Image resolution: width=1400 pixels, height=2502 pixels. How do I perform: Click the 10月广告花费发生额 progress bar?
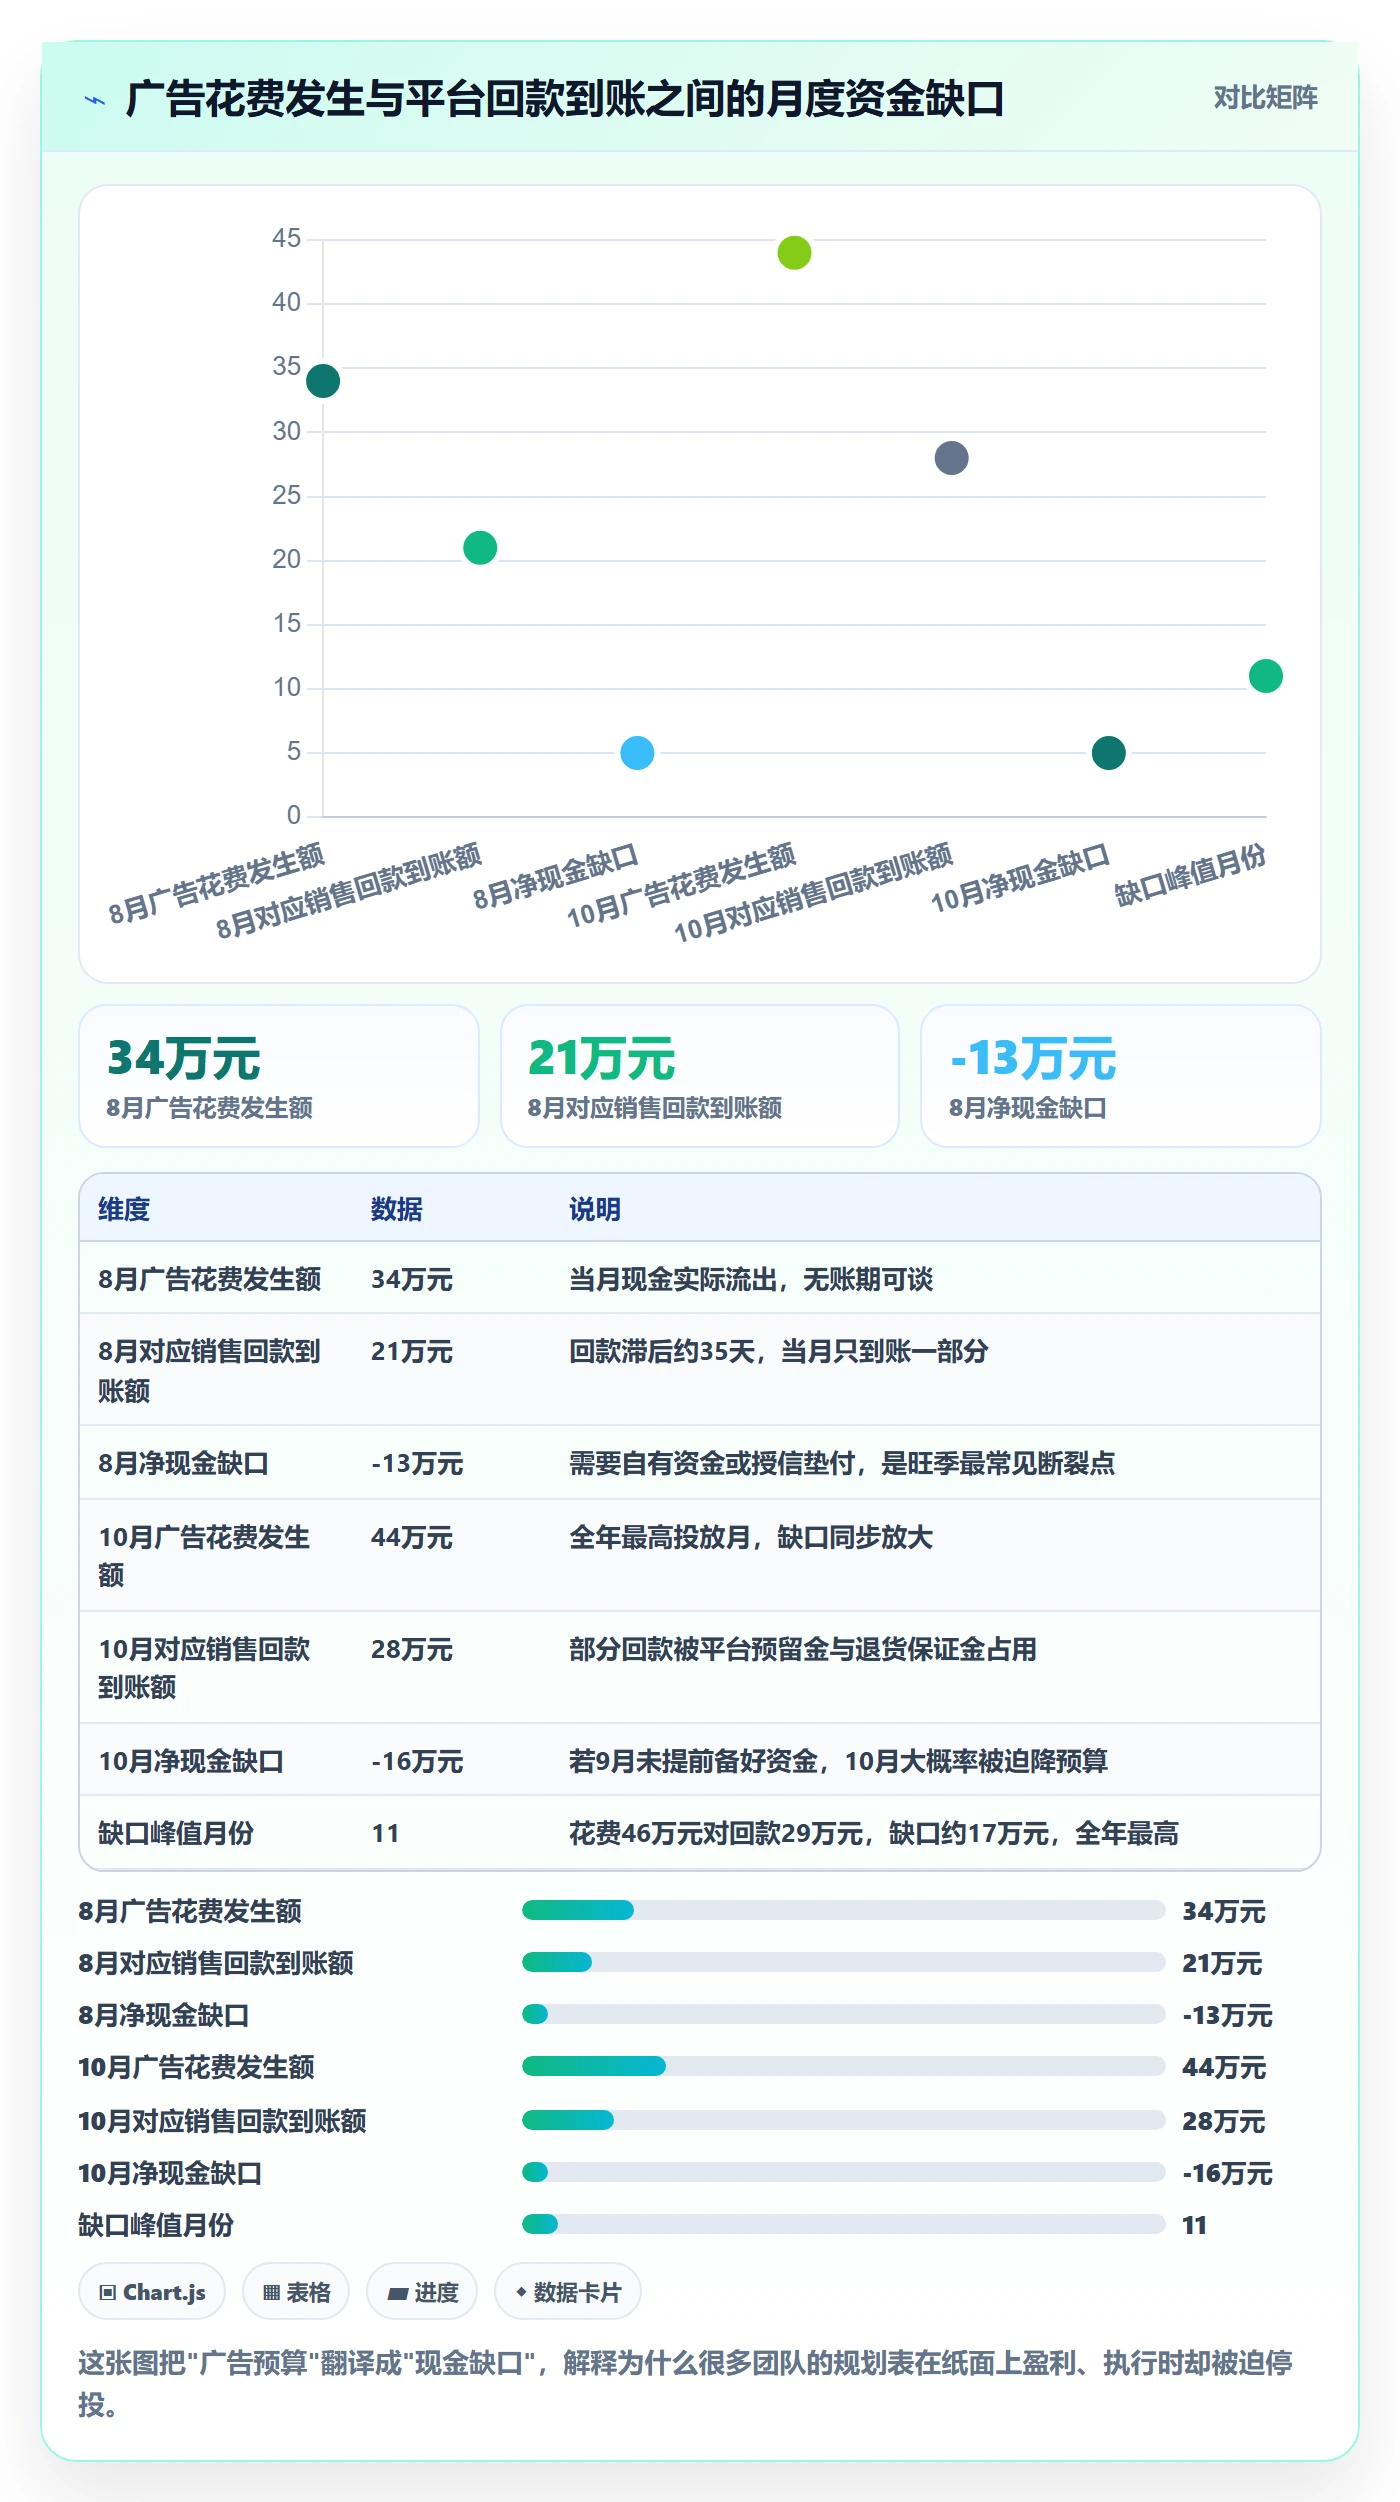tap(843, 2066)
